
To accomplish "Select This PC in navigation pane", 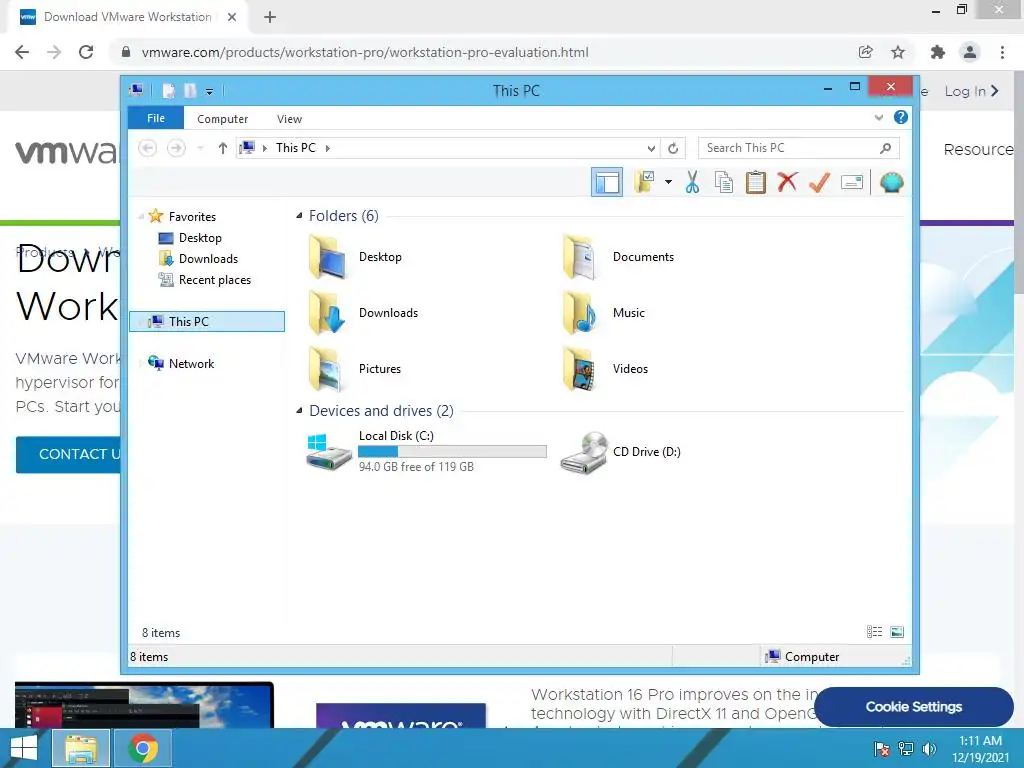I will tap(207, 321).
